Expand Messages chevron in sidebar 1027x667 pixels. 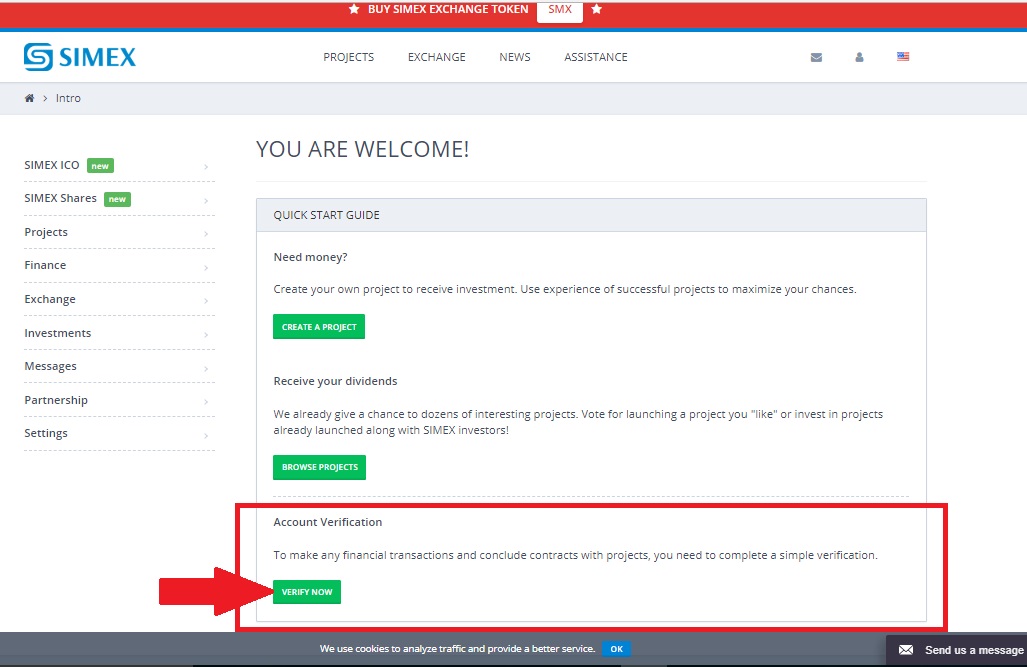tap(206, 368)
